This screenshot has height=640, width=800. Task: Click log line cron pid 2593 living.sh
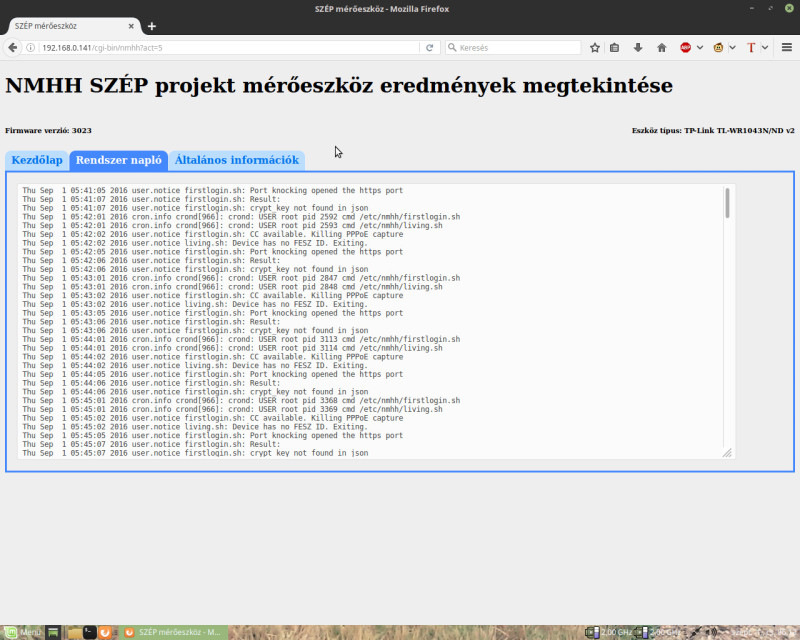233,226
